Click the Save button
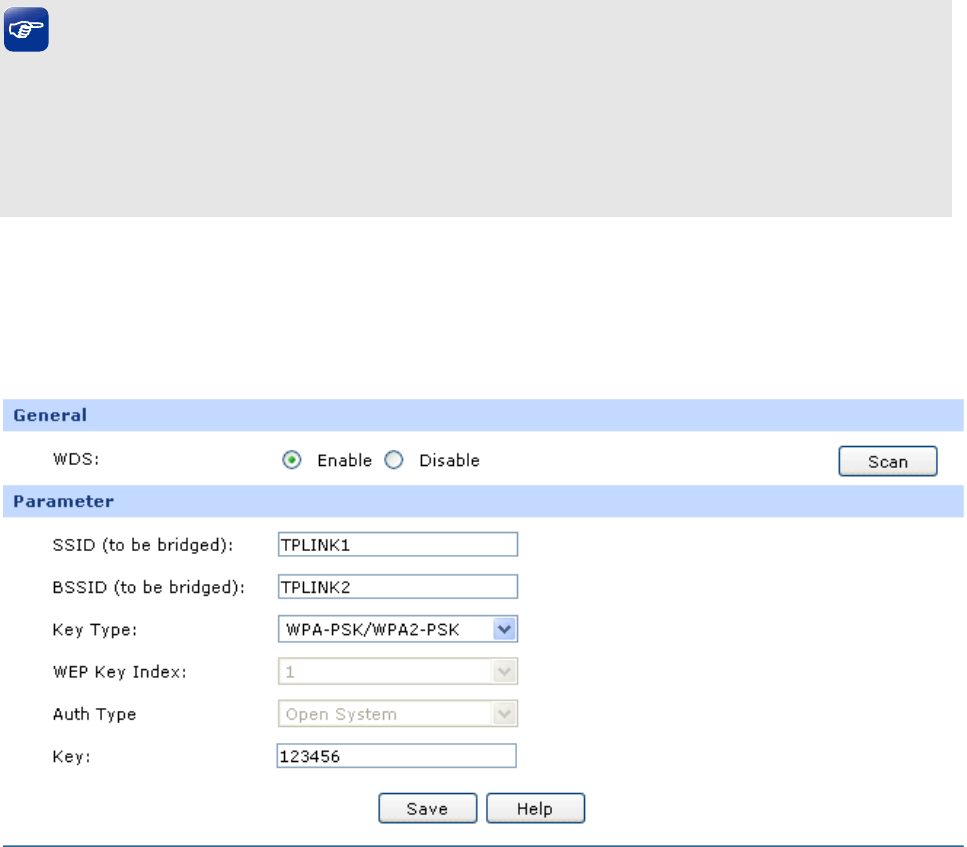967x847 pixels. pos(427,808)
